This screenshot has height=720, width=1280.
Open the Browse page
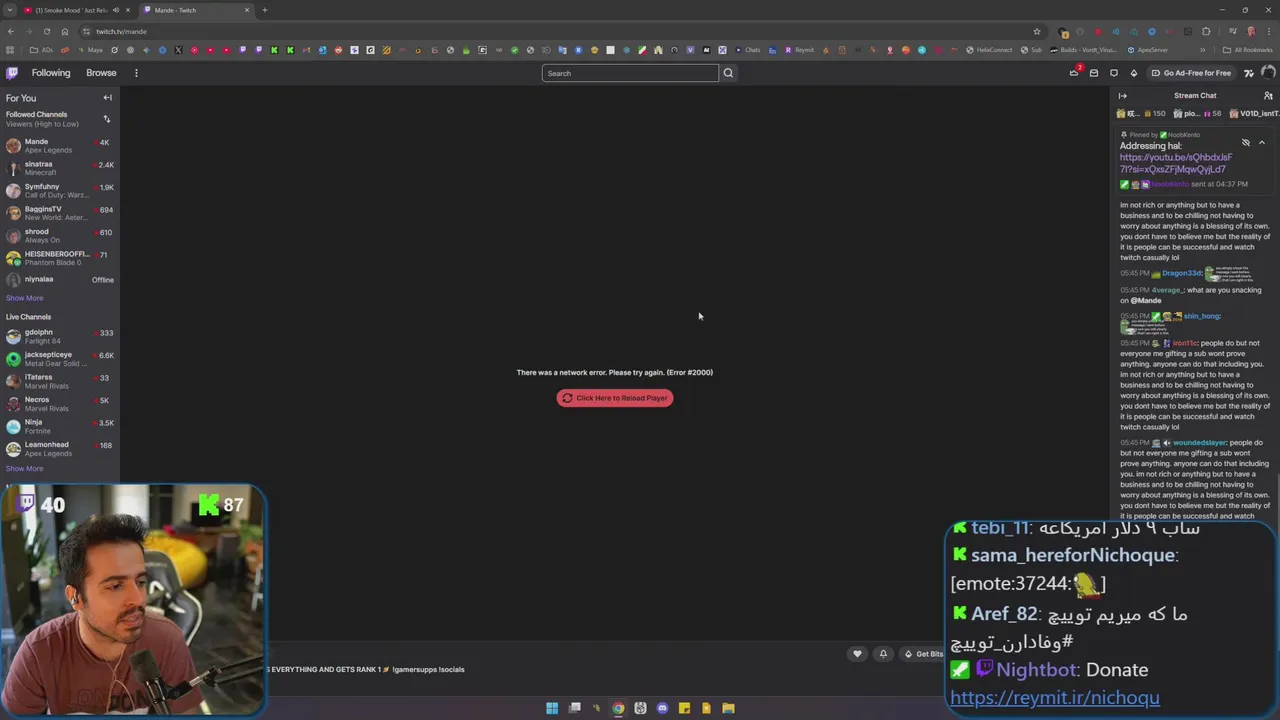point(101,73)
